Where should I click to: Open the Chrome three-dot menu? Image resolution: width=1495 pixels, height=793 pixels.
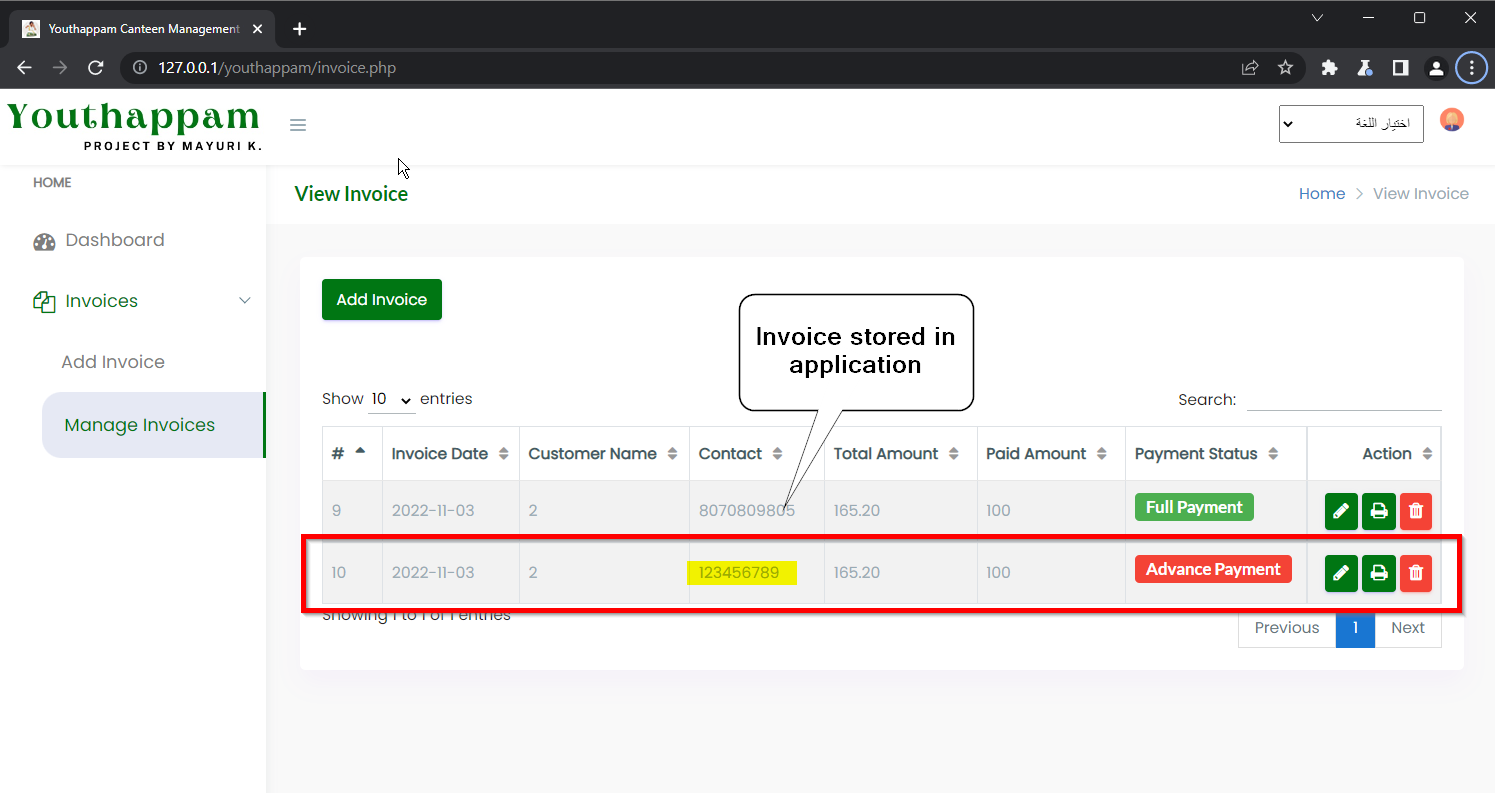coord(1471,68)
